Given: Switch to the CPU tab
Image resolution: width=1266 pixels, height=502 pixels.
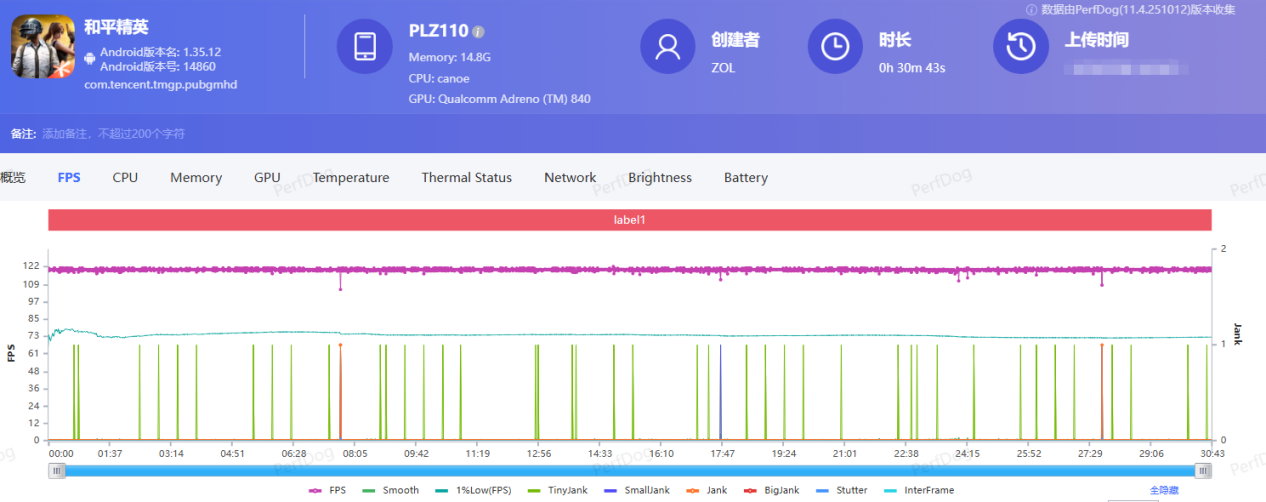Looking at the screenshot, I should pyautogui.click(x=125, y=177).
